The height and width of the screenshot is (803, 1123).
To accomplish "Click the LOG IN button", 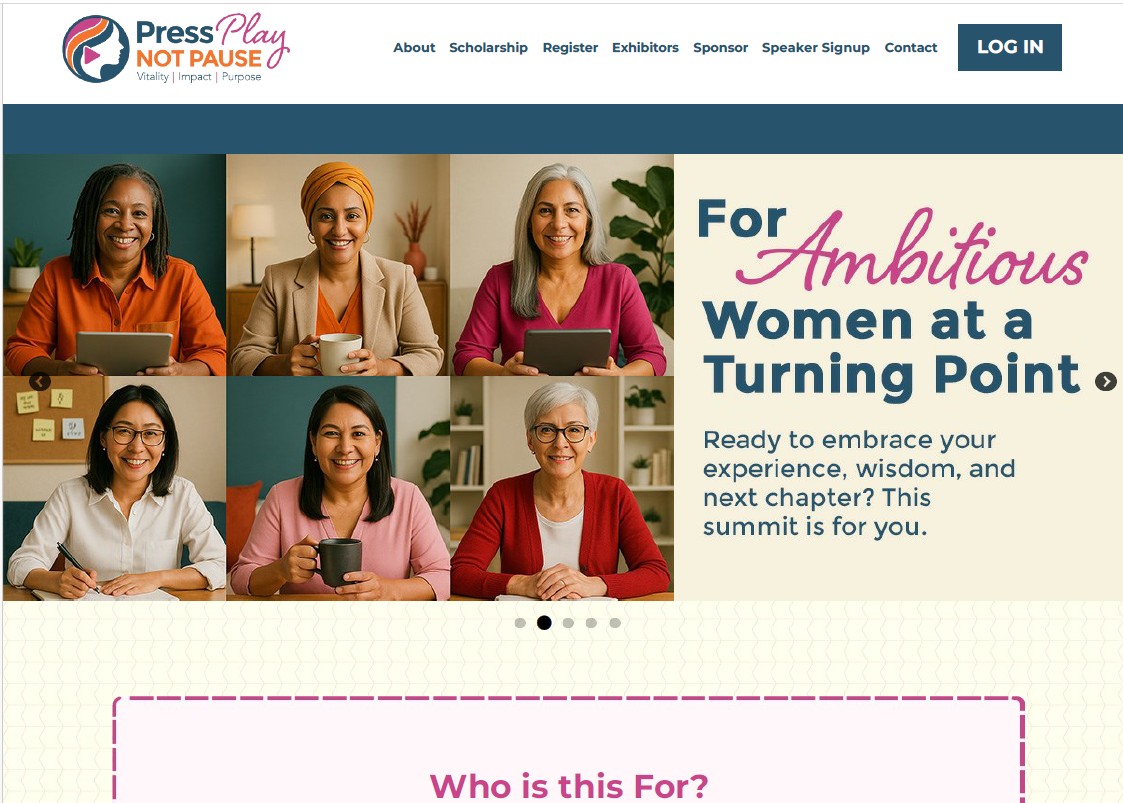I will (1010, 47).
